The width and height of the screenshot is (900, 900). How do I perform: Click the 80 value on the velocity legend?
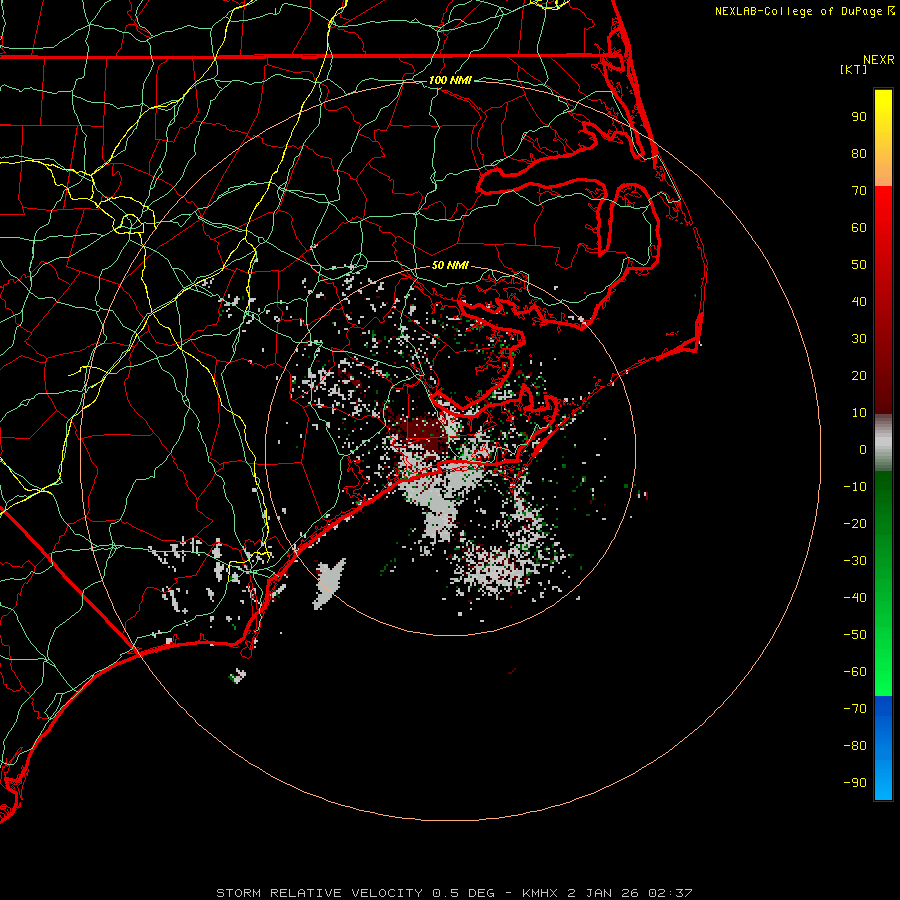point(859,153)
